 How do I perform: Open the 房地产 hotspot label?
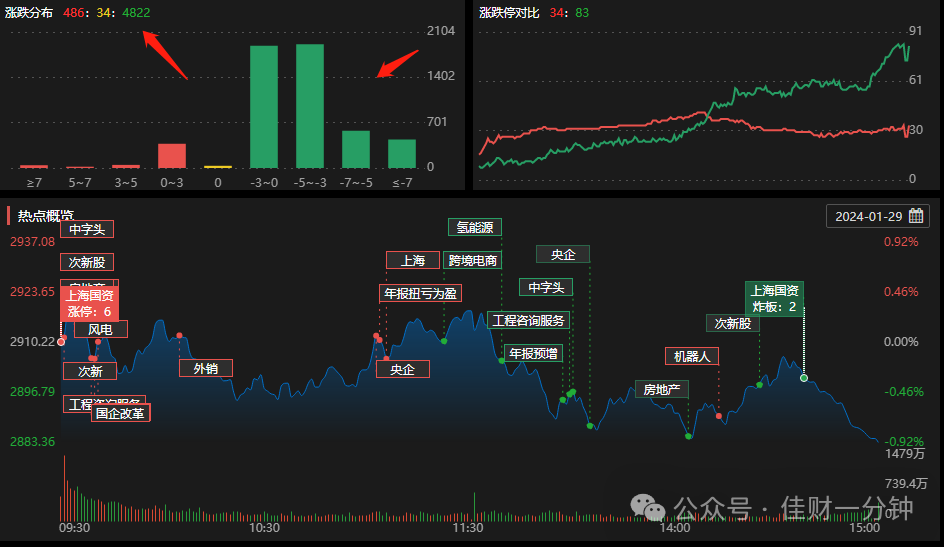coord(662,389)
